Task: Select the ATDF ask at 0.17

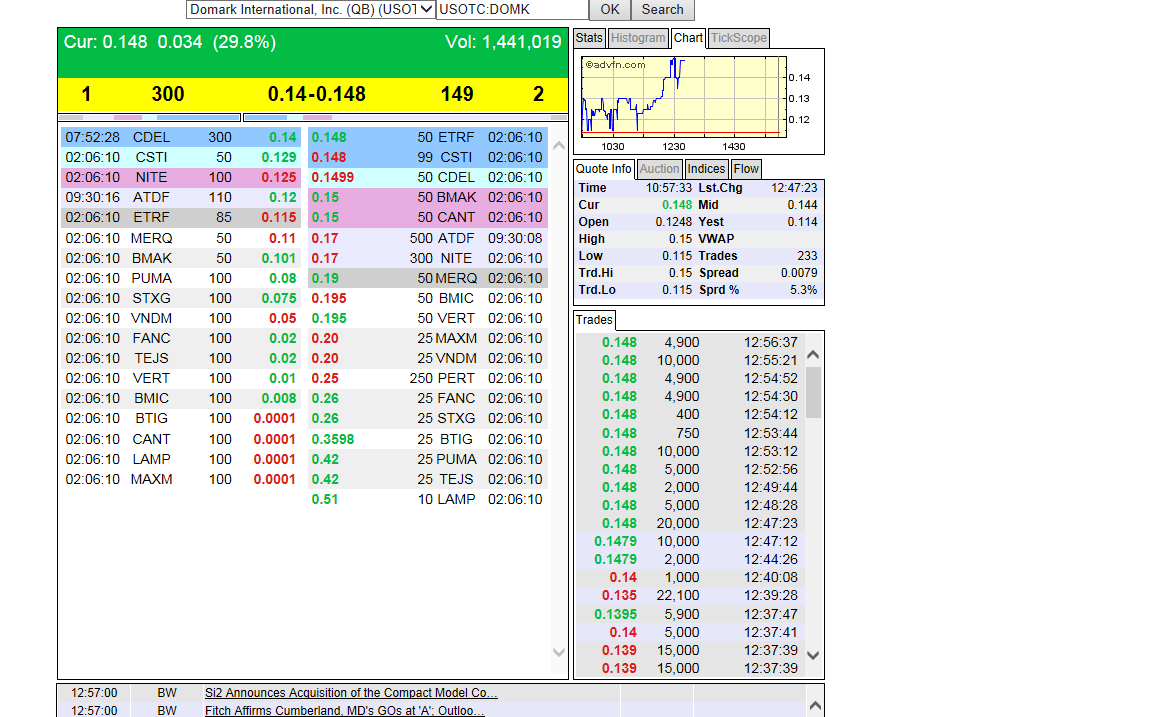Action: pos(428,238)
